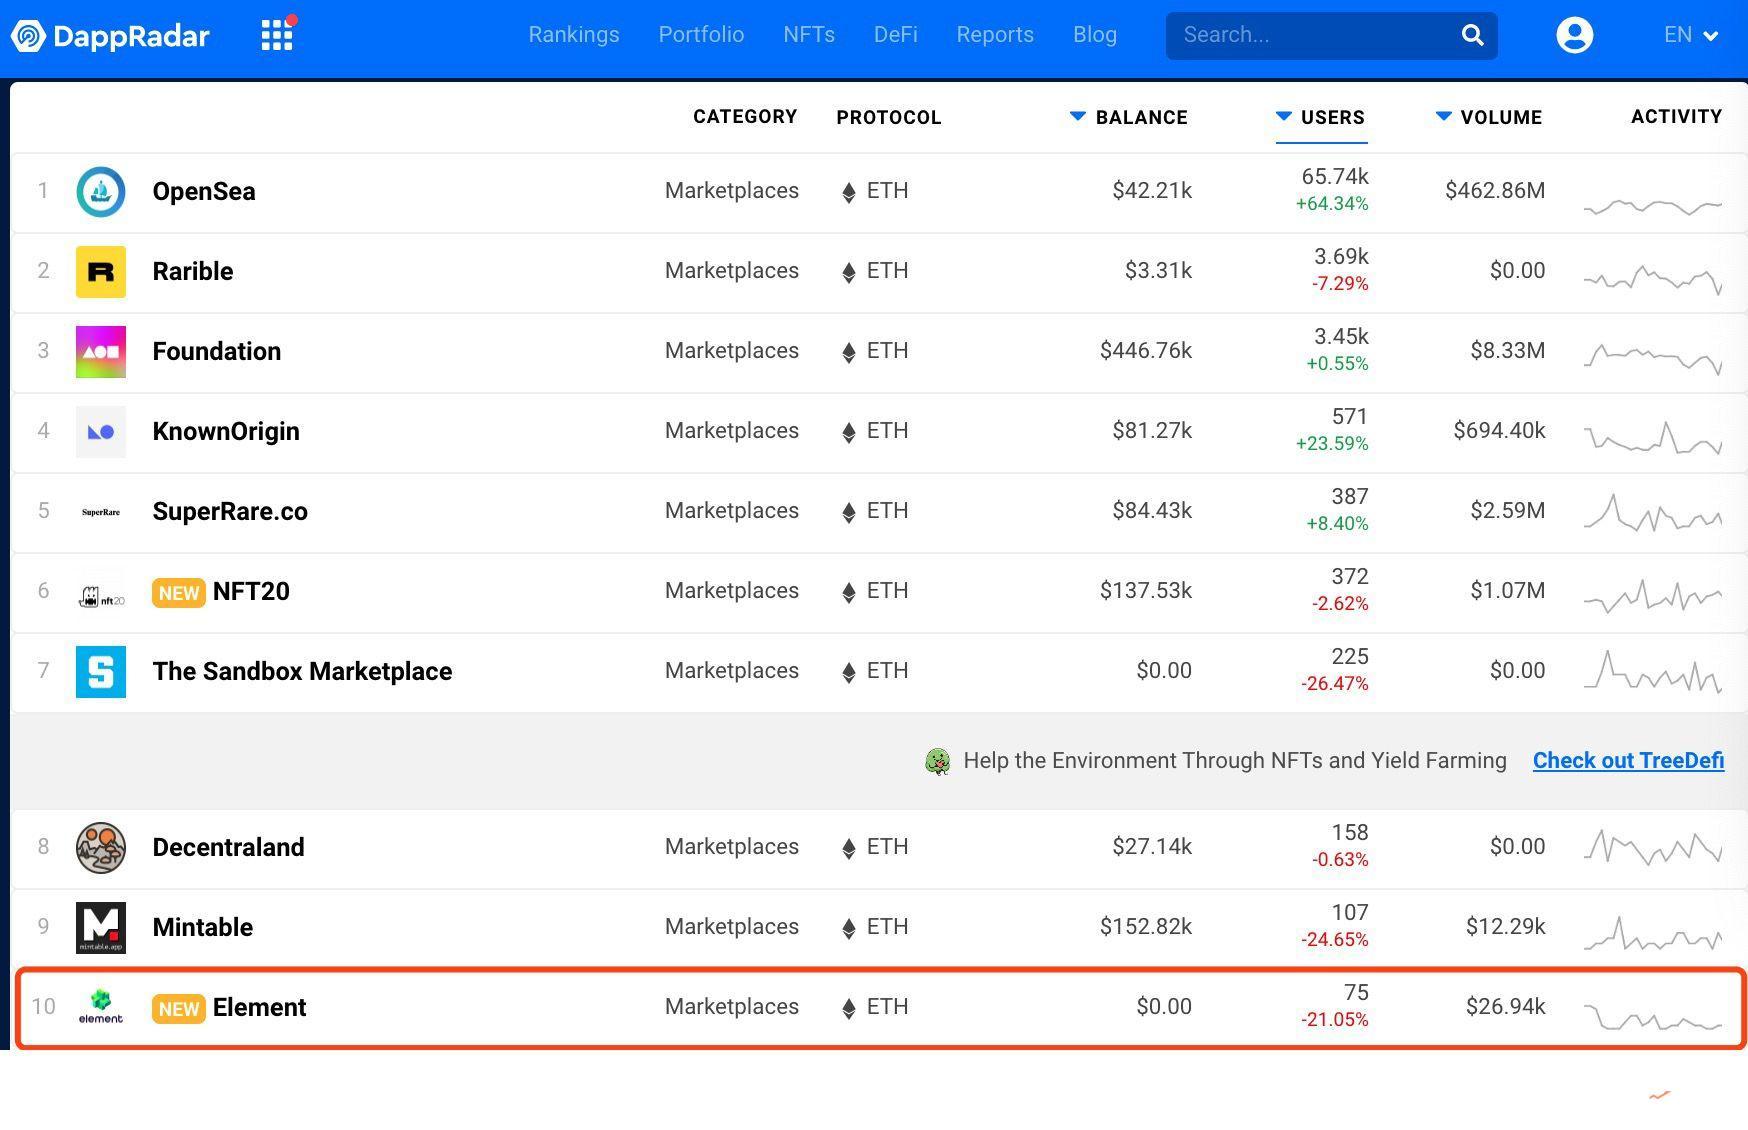Open the KnownOrigin marketplace entry

[x=226, y=432]
